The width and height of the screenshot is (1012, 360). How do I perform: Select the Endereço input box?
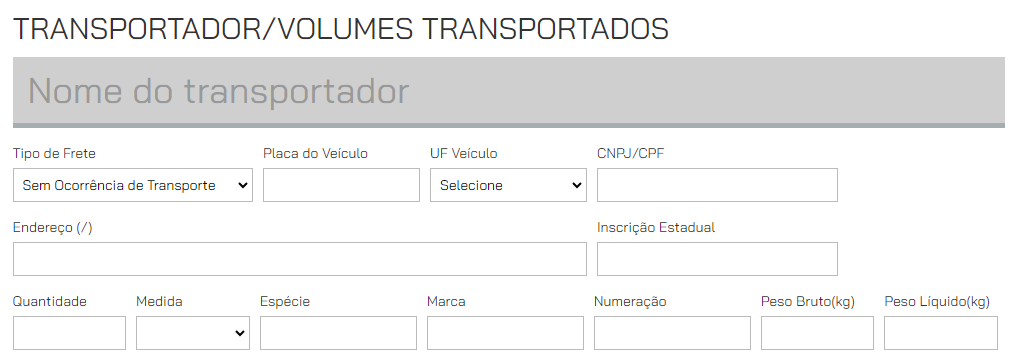(x=299, y=259)
